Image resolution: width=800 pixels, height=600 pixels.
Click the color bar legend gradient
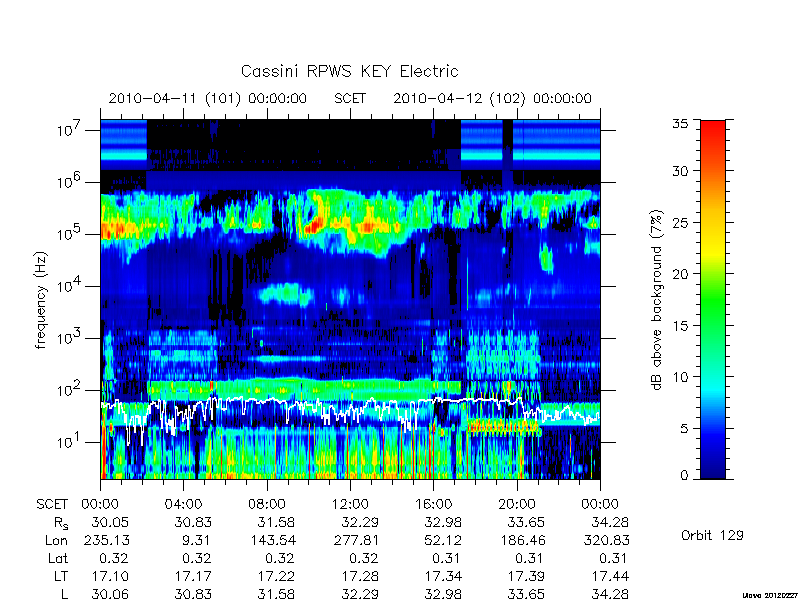click(713, 299)
